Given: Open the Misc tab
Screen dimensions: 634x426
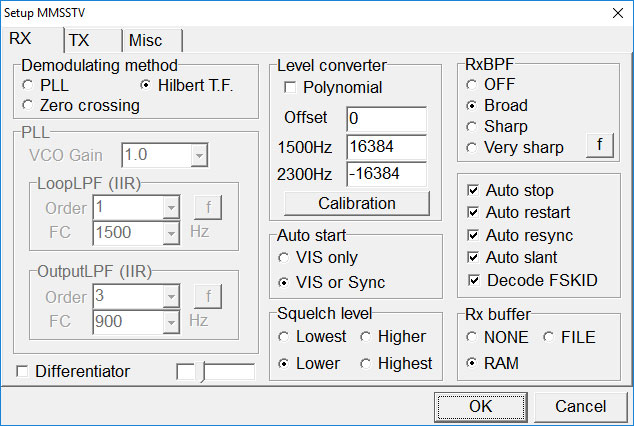Looking at the screenshot, I should point(152,40).
